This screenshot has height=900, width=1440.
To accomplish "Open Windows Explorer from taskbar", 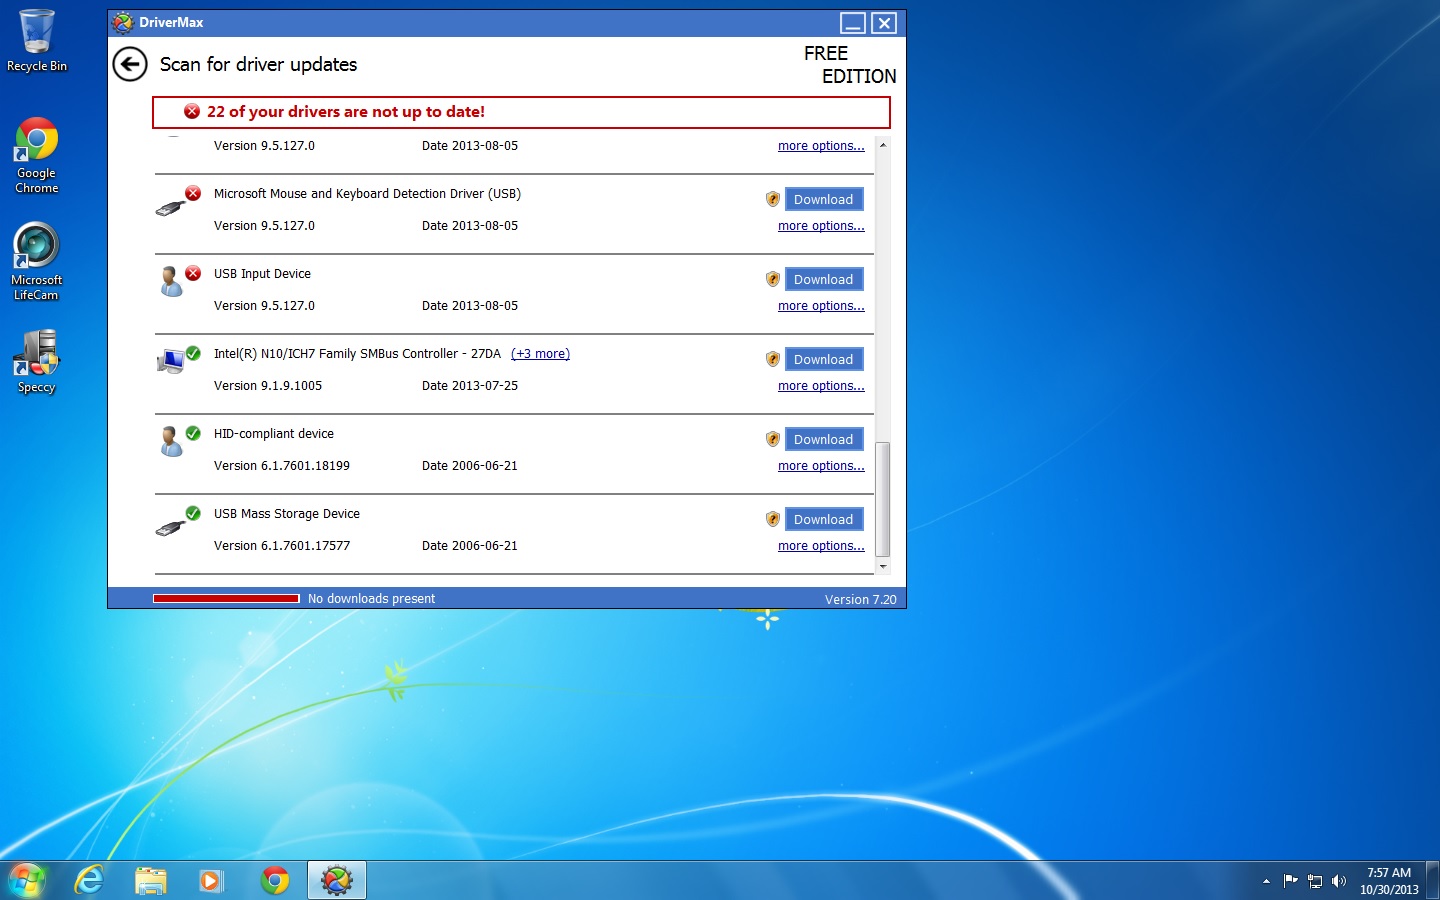I will tap(151, 880).
